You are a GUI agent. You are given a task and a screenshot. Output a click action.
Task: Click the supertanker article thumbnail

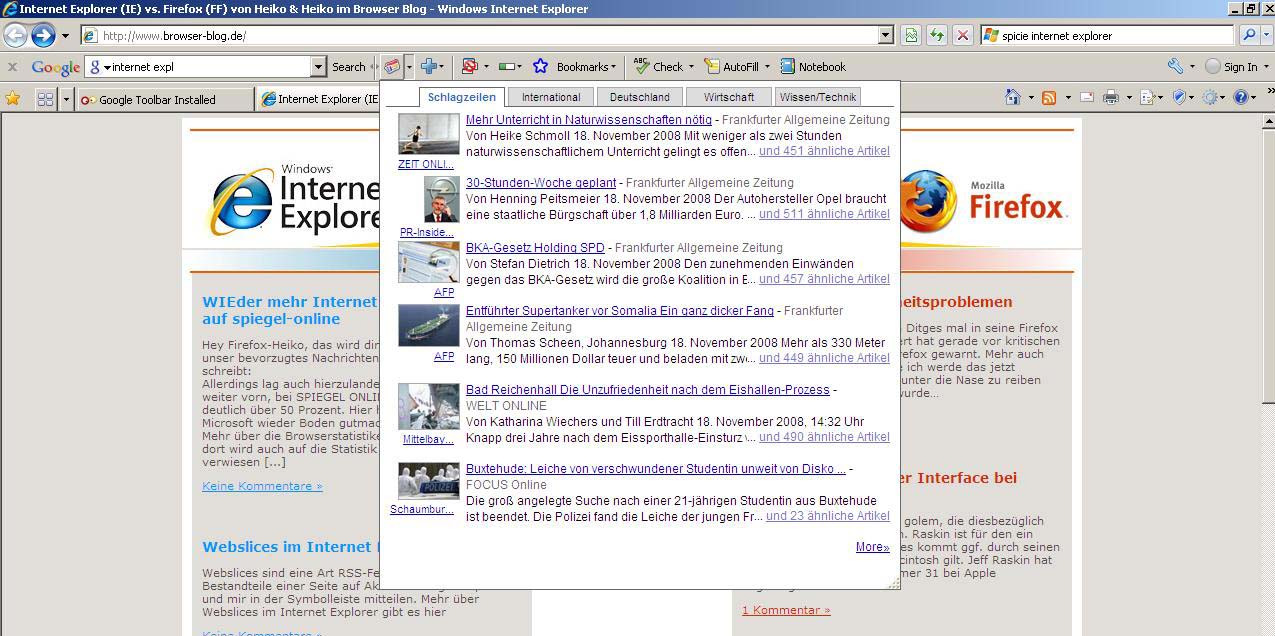(428, 325)
